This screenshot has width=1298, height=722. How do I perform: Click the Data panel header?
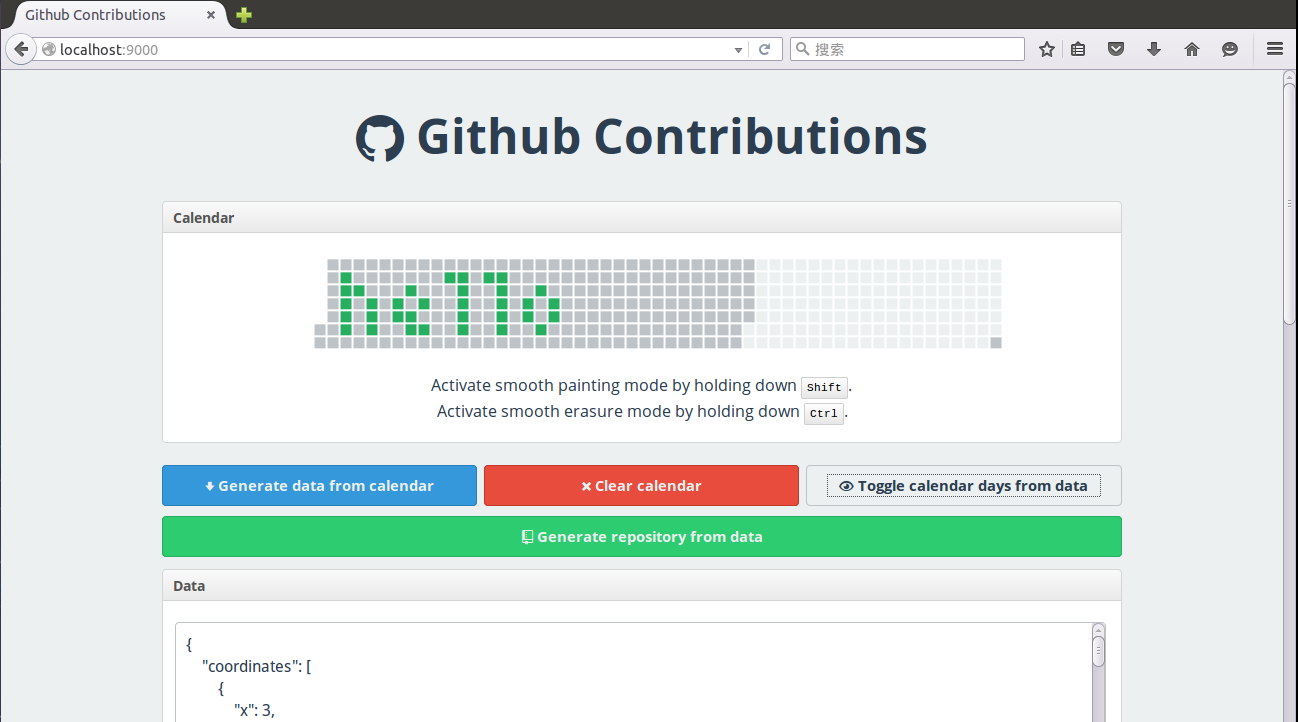pos(642,585)
